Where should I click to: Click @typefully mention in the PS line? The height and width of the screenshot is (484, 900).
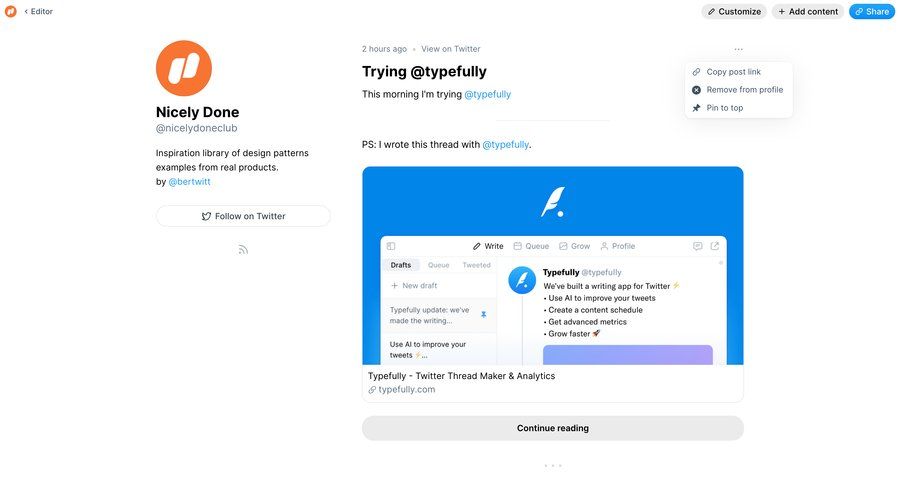505,145
